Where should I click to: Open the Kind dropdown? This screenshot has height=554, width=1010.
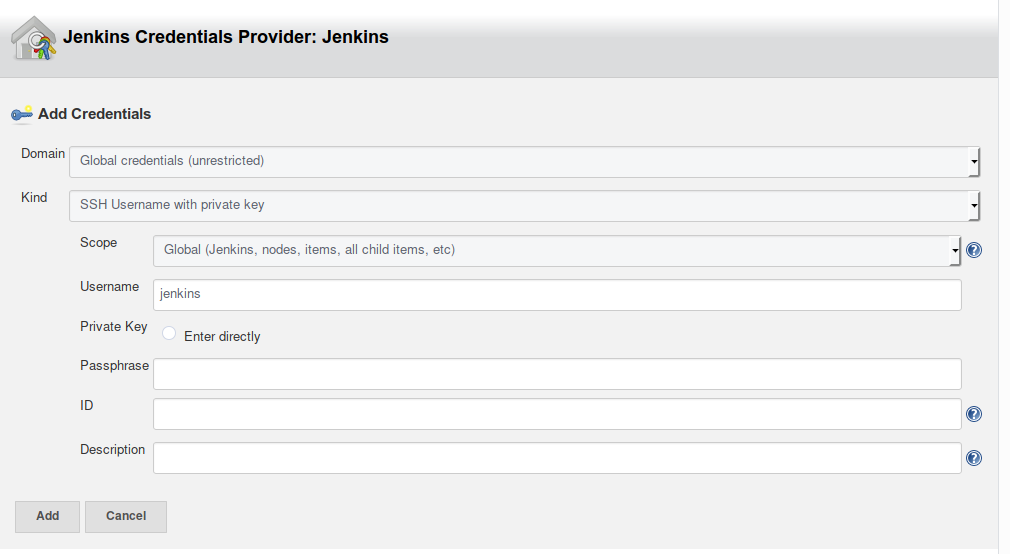pos(524,205)
